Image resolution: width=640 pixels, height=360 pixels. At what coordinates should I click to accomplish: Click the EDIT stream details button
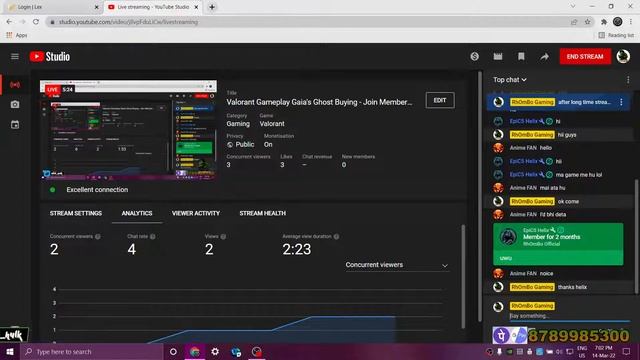point(440,100)
